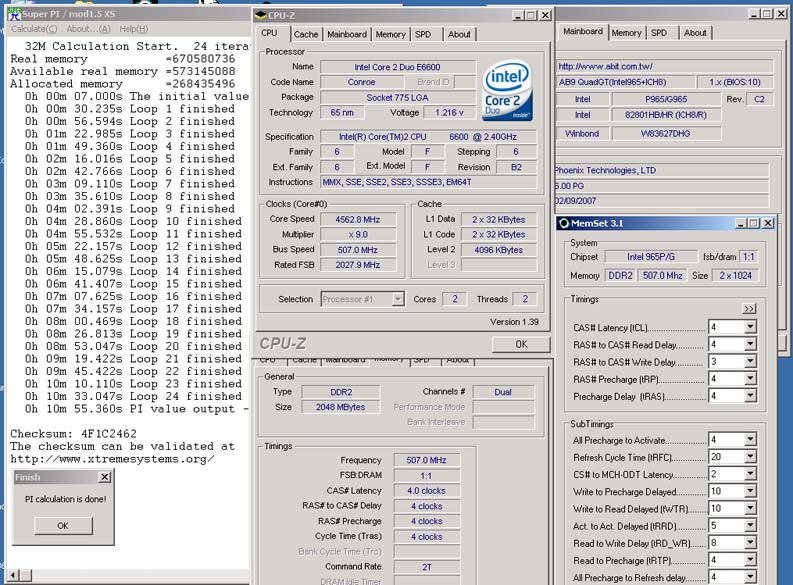Viewport: 793px width, 585px height.
Task: Open the Refresh Cycle Time (tRFC) dropdown
Action: 750,457
